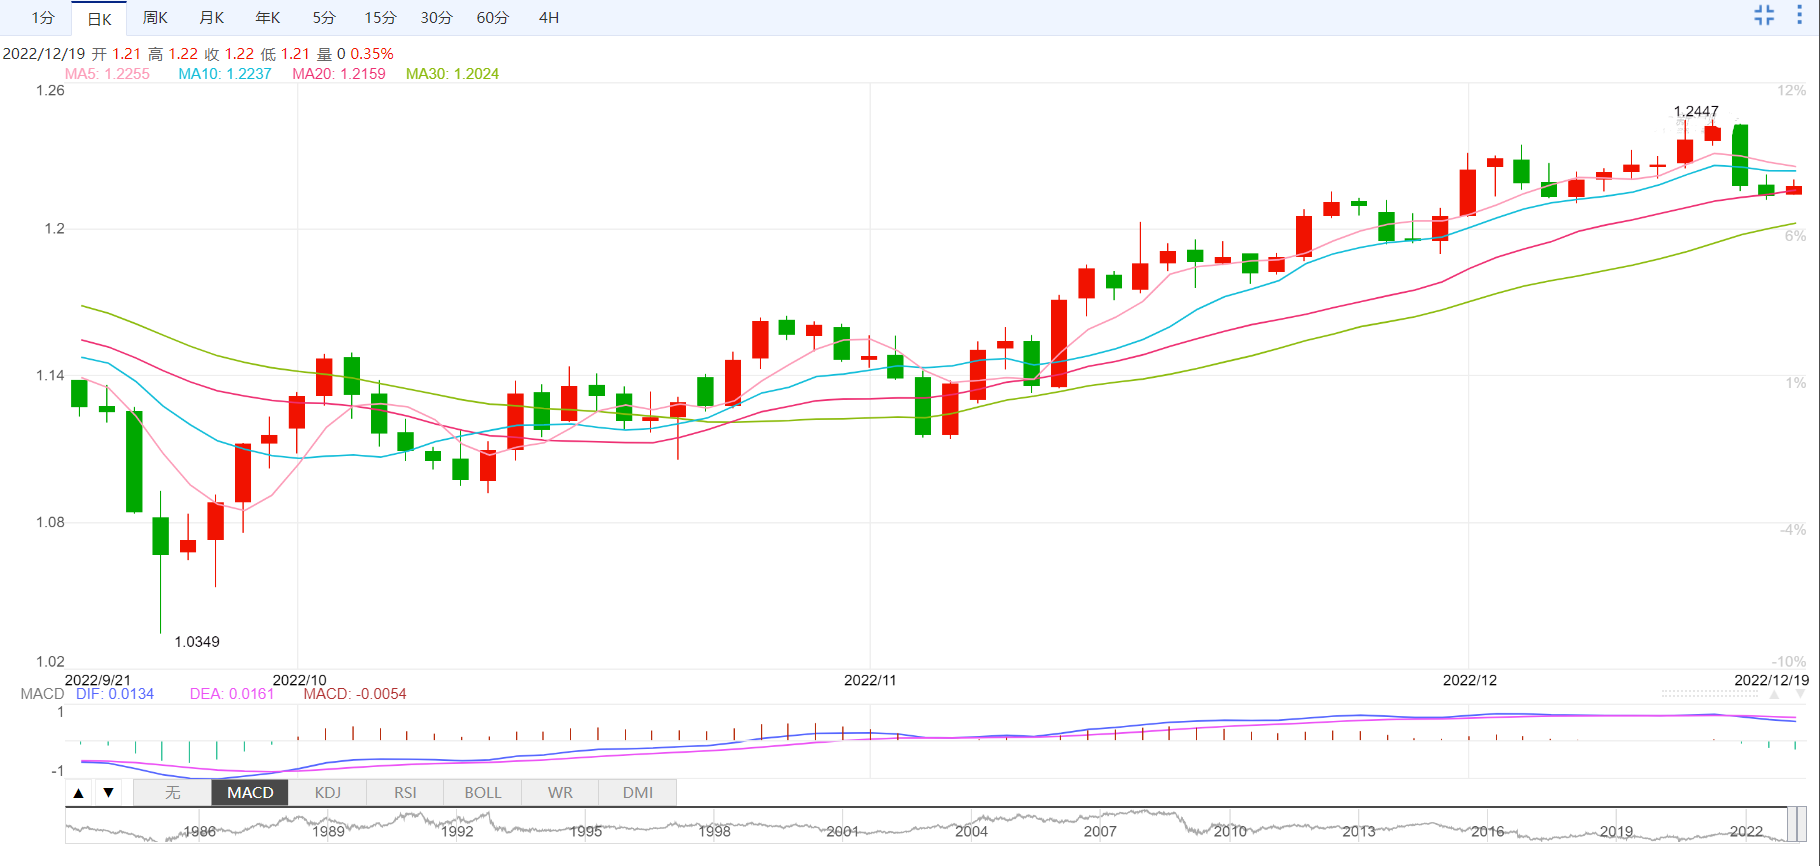Show the WR indicator

(x=560, y=793)
